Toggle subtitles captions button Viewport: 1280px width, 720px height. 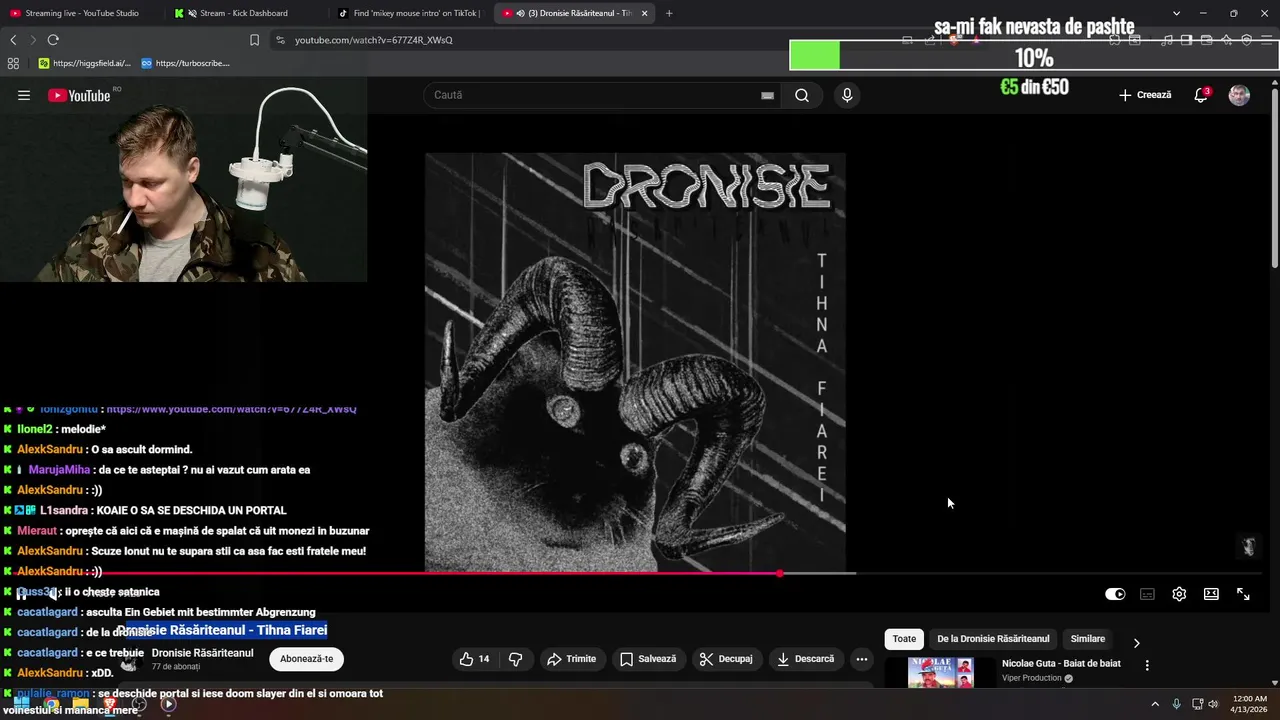1147,594
